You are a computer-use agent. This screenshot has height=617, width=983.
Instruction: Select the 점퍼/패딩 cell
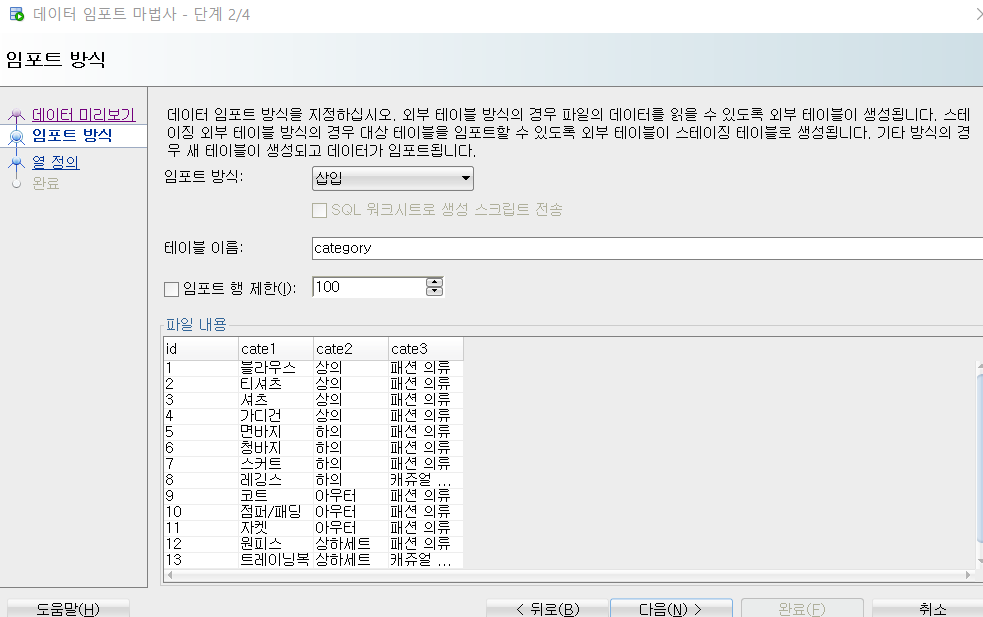pos(276,512)
